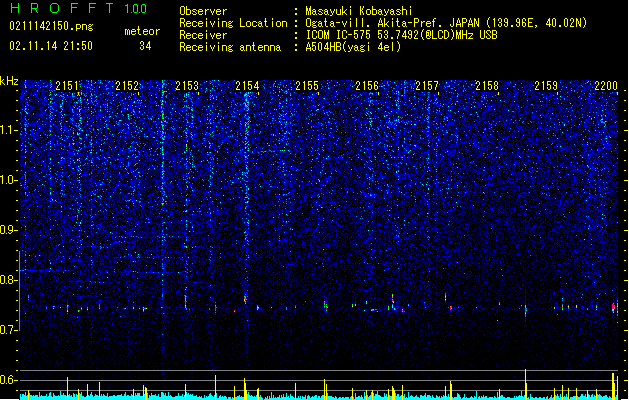The image size is (629, 400).
Task: Click time marker 2158
Action: pos(487,86)
